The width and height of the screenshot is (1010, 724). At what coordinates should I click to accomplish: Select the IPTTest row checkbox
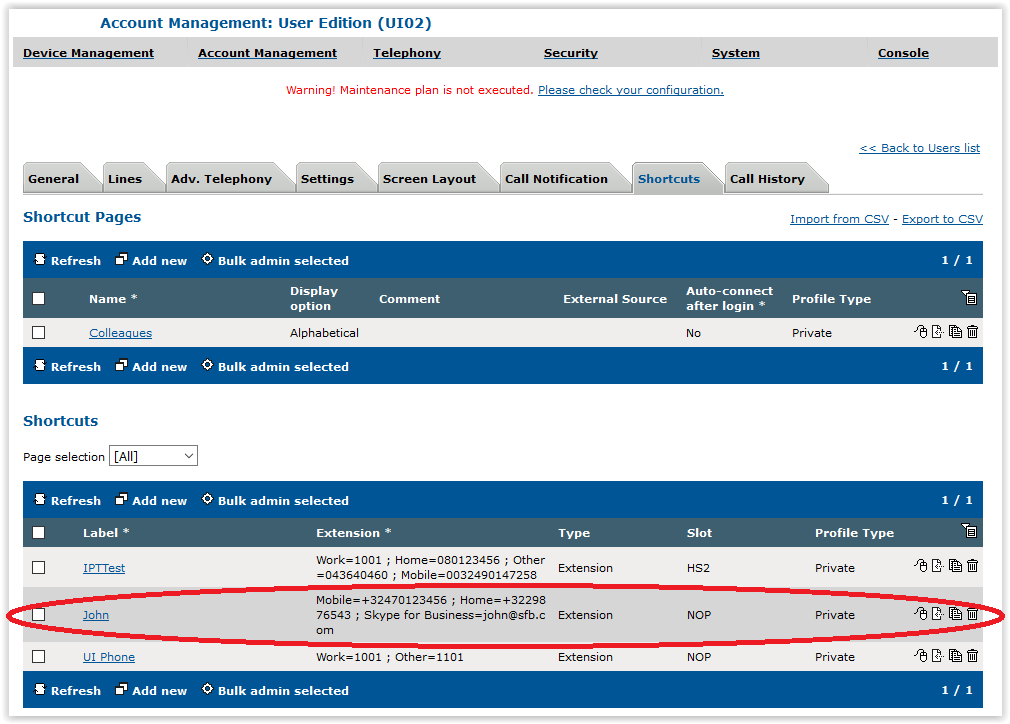(x=39, y=567)
